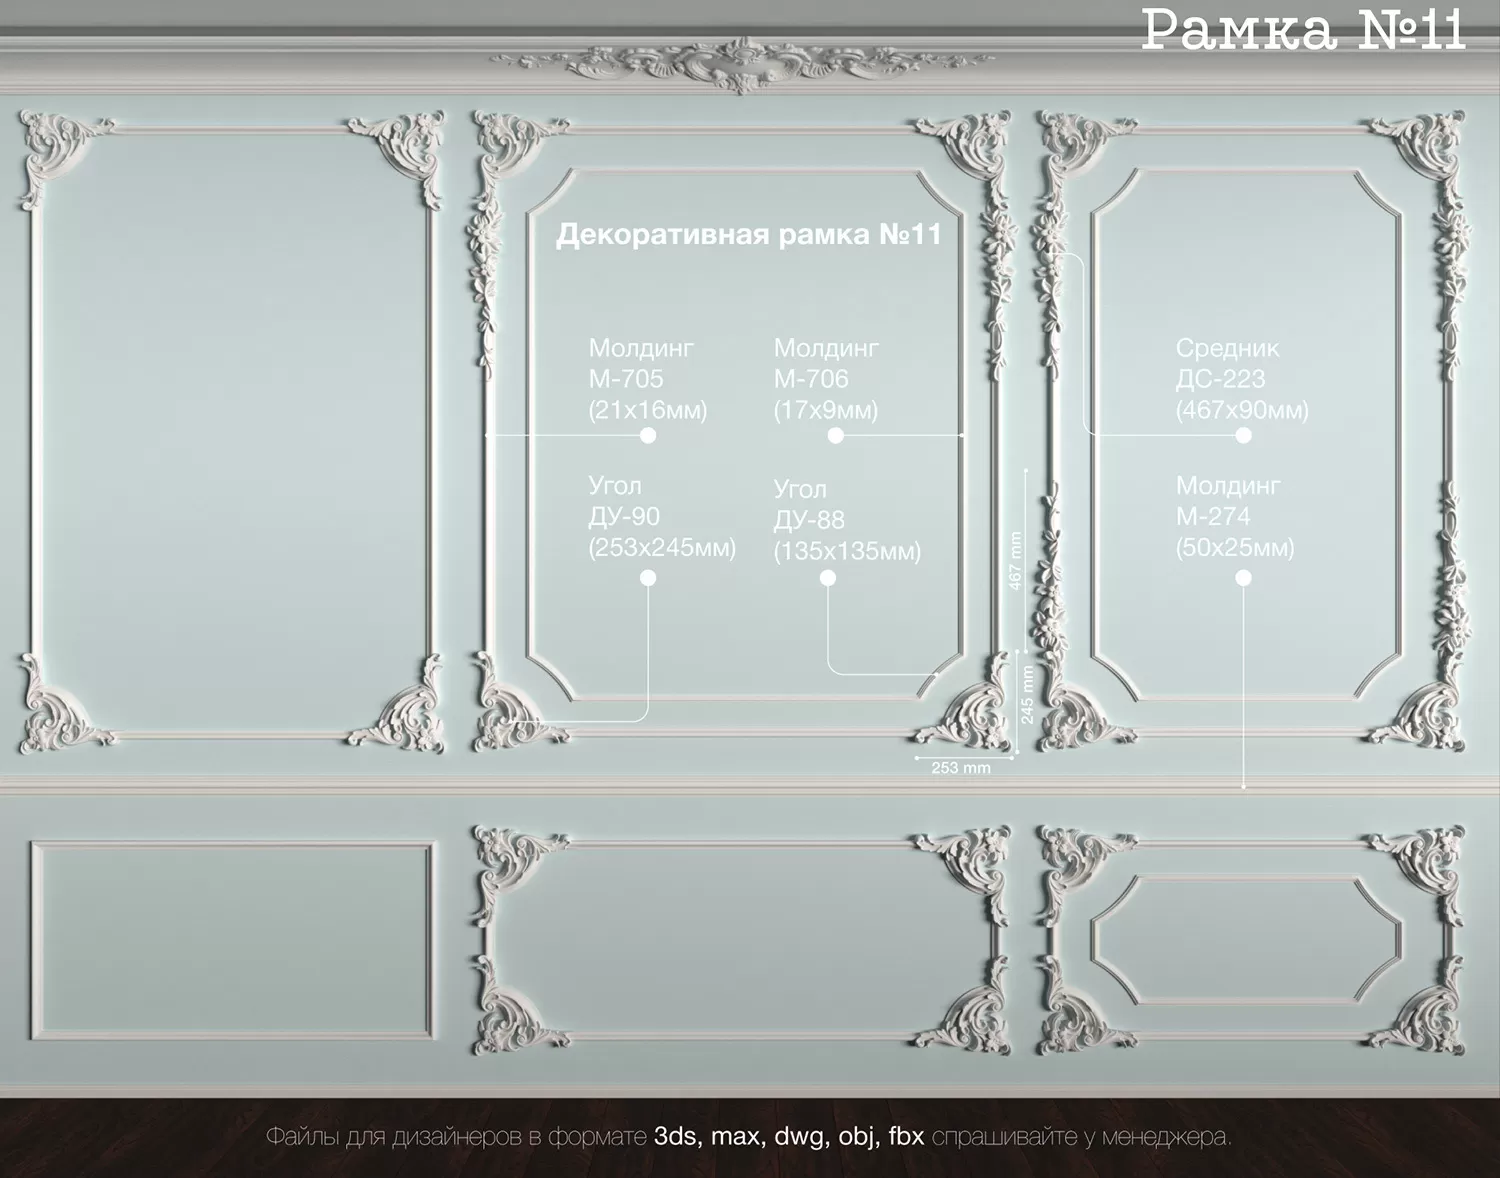Viewport: 1500px width, 1178px height.
Task: Expand the М-705 leader line to frame
Action: pos(560,437)
